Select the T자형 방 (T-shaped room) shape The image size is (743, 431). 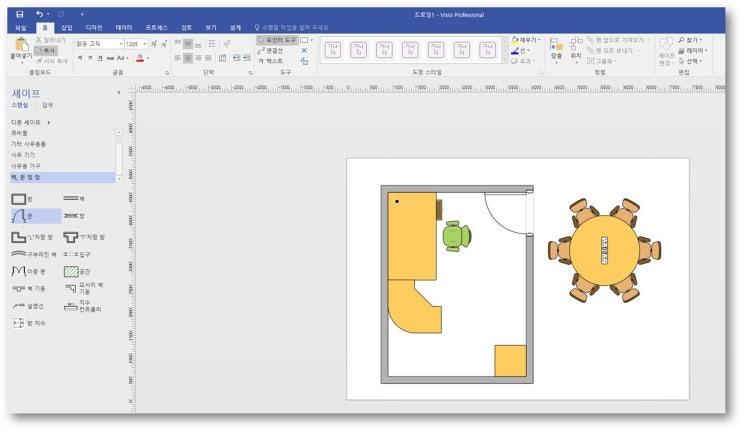pos(84,237)
